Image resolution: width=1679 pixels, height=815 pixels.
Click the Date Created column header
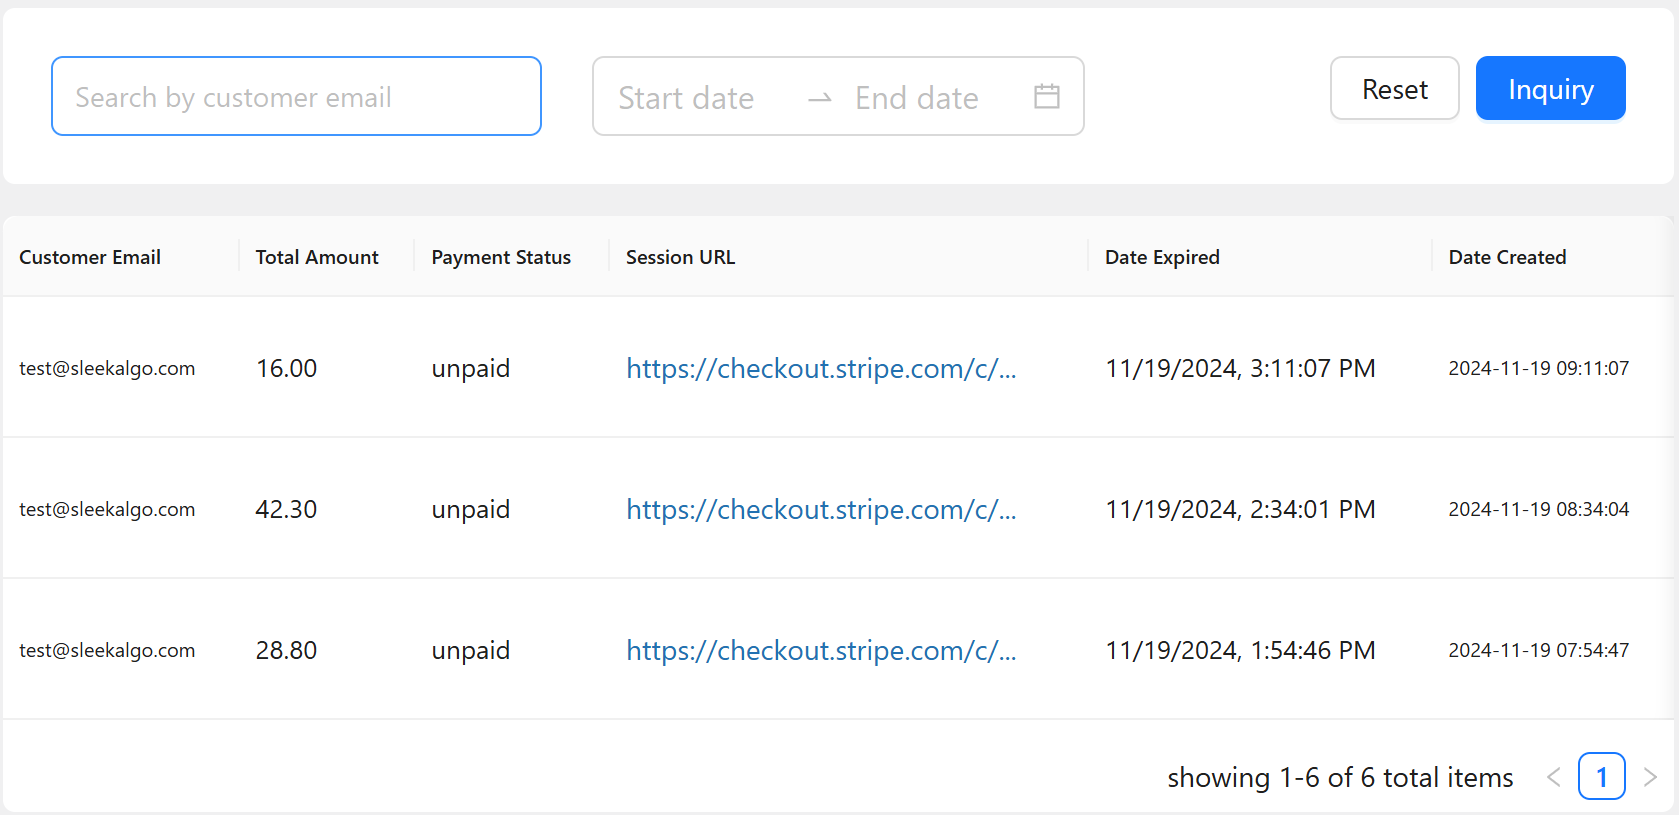click(x=1507, y=257)
